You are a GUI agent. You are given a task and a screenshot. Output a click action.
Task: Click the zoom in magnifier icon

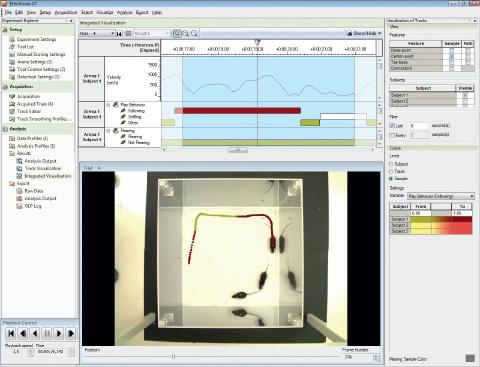[186, 33]
